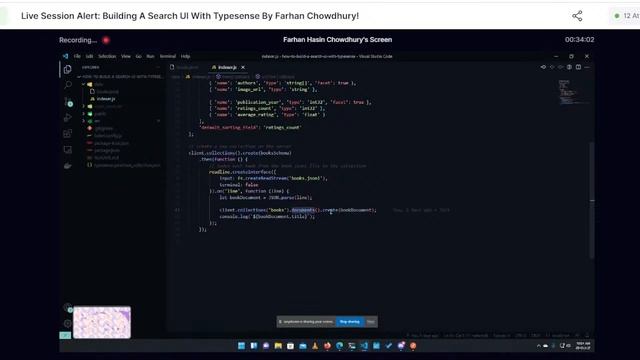Click the 'Live Session Alert' page title
The image size is (640, 360).
coord(190,16)
